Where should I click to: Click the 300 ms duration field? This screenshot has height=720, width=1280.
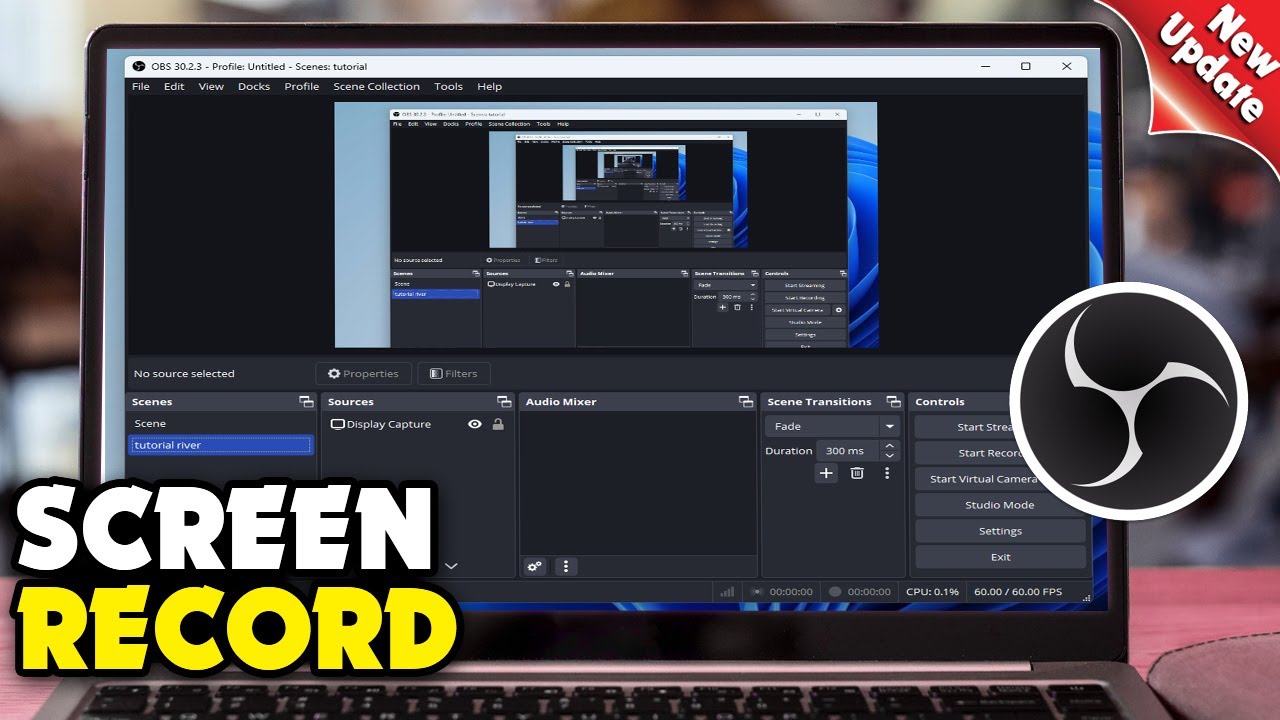click(x=848, y=451)
